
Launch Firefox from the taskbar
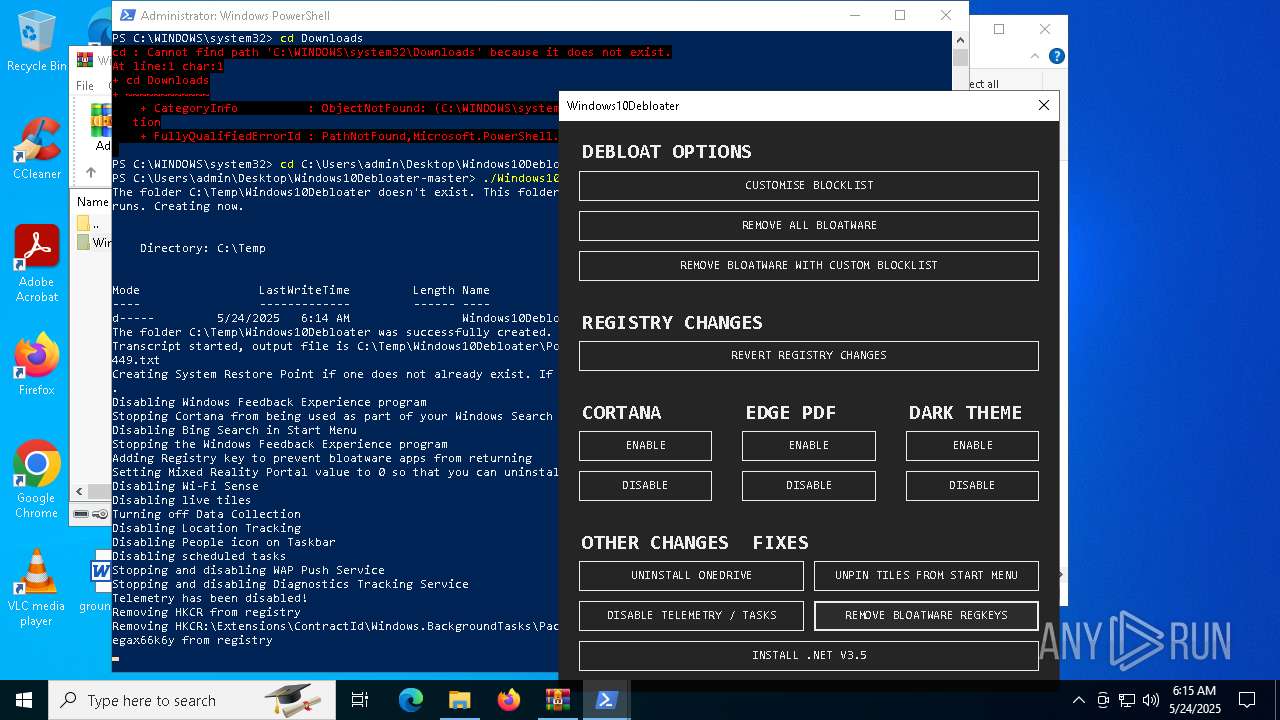pyautogui.click(x=509, y=700)
